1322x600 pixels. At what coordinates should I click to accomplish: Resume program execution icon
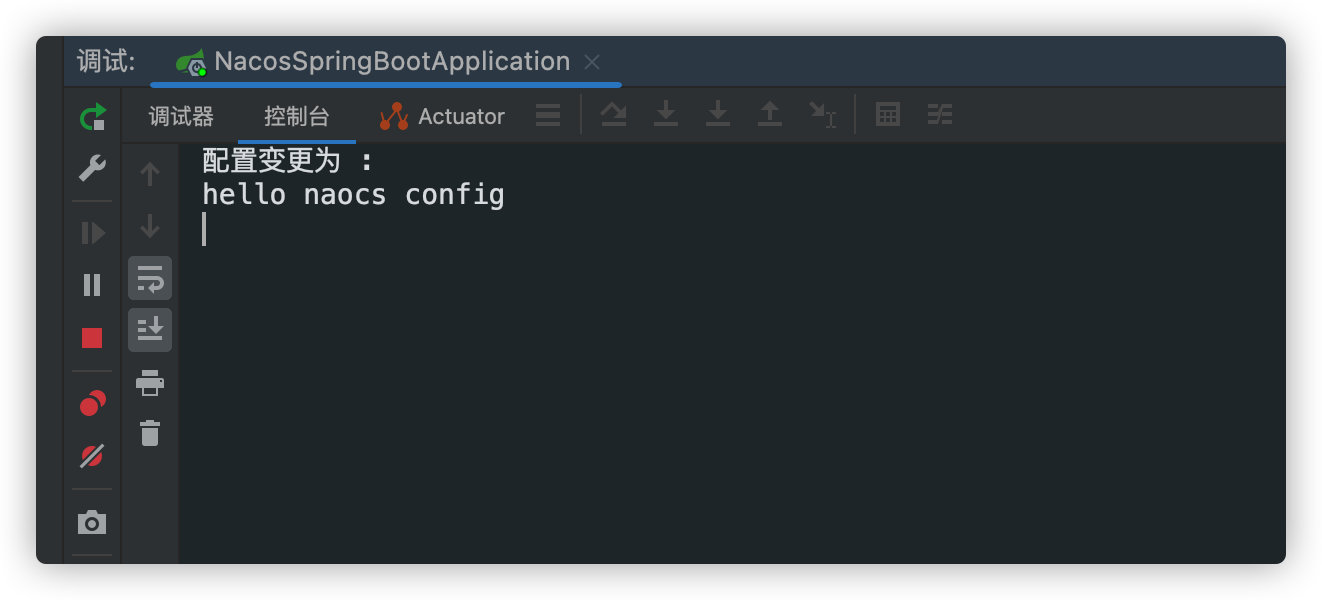92,233
